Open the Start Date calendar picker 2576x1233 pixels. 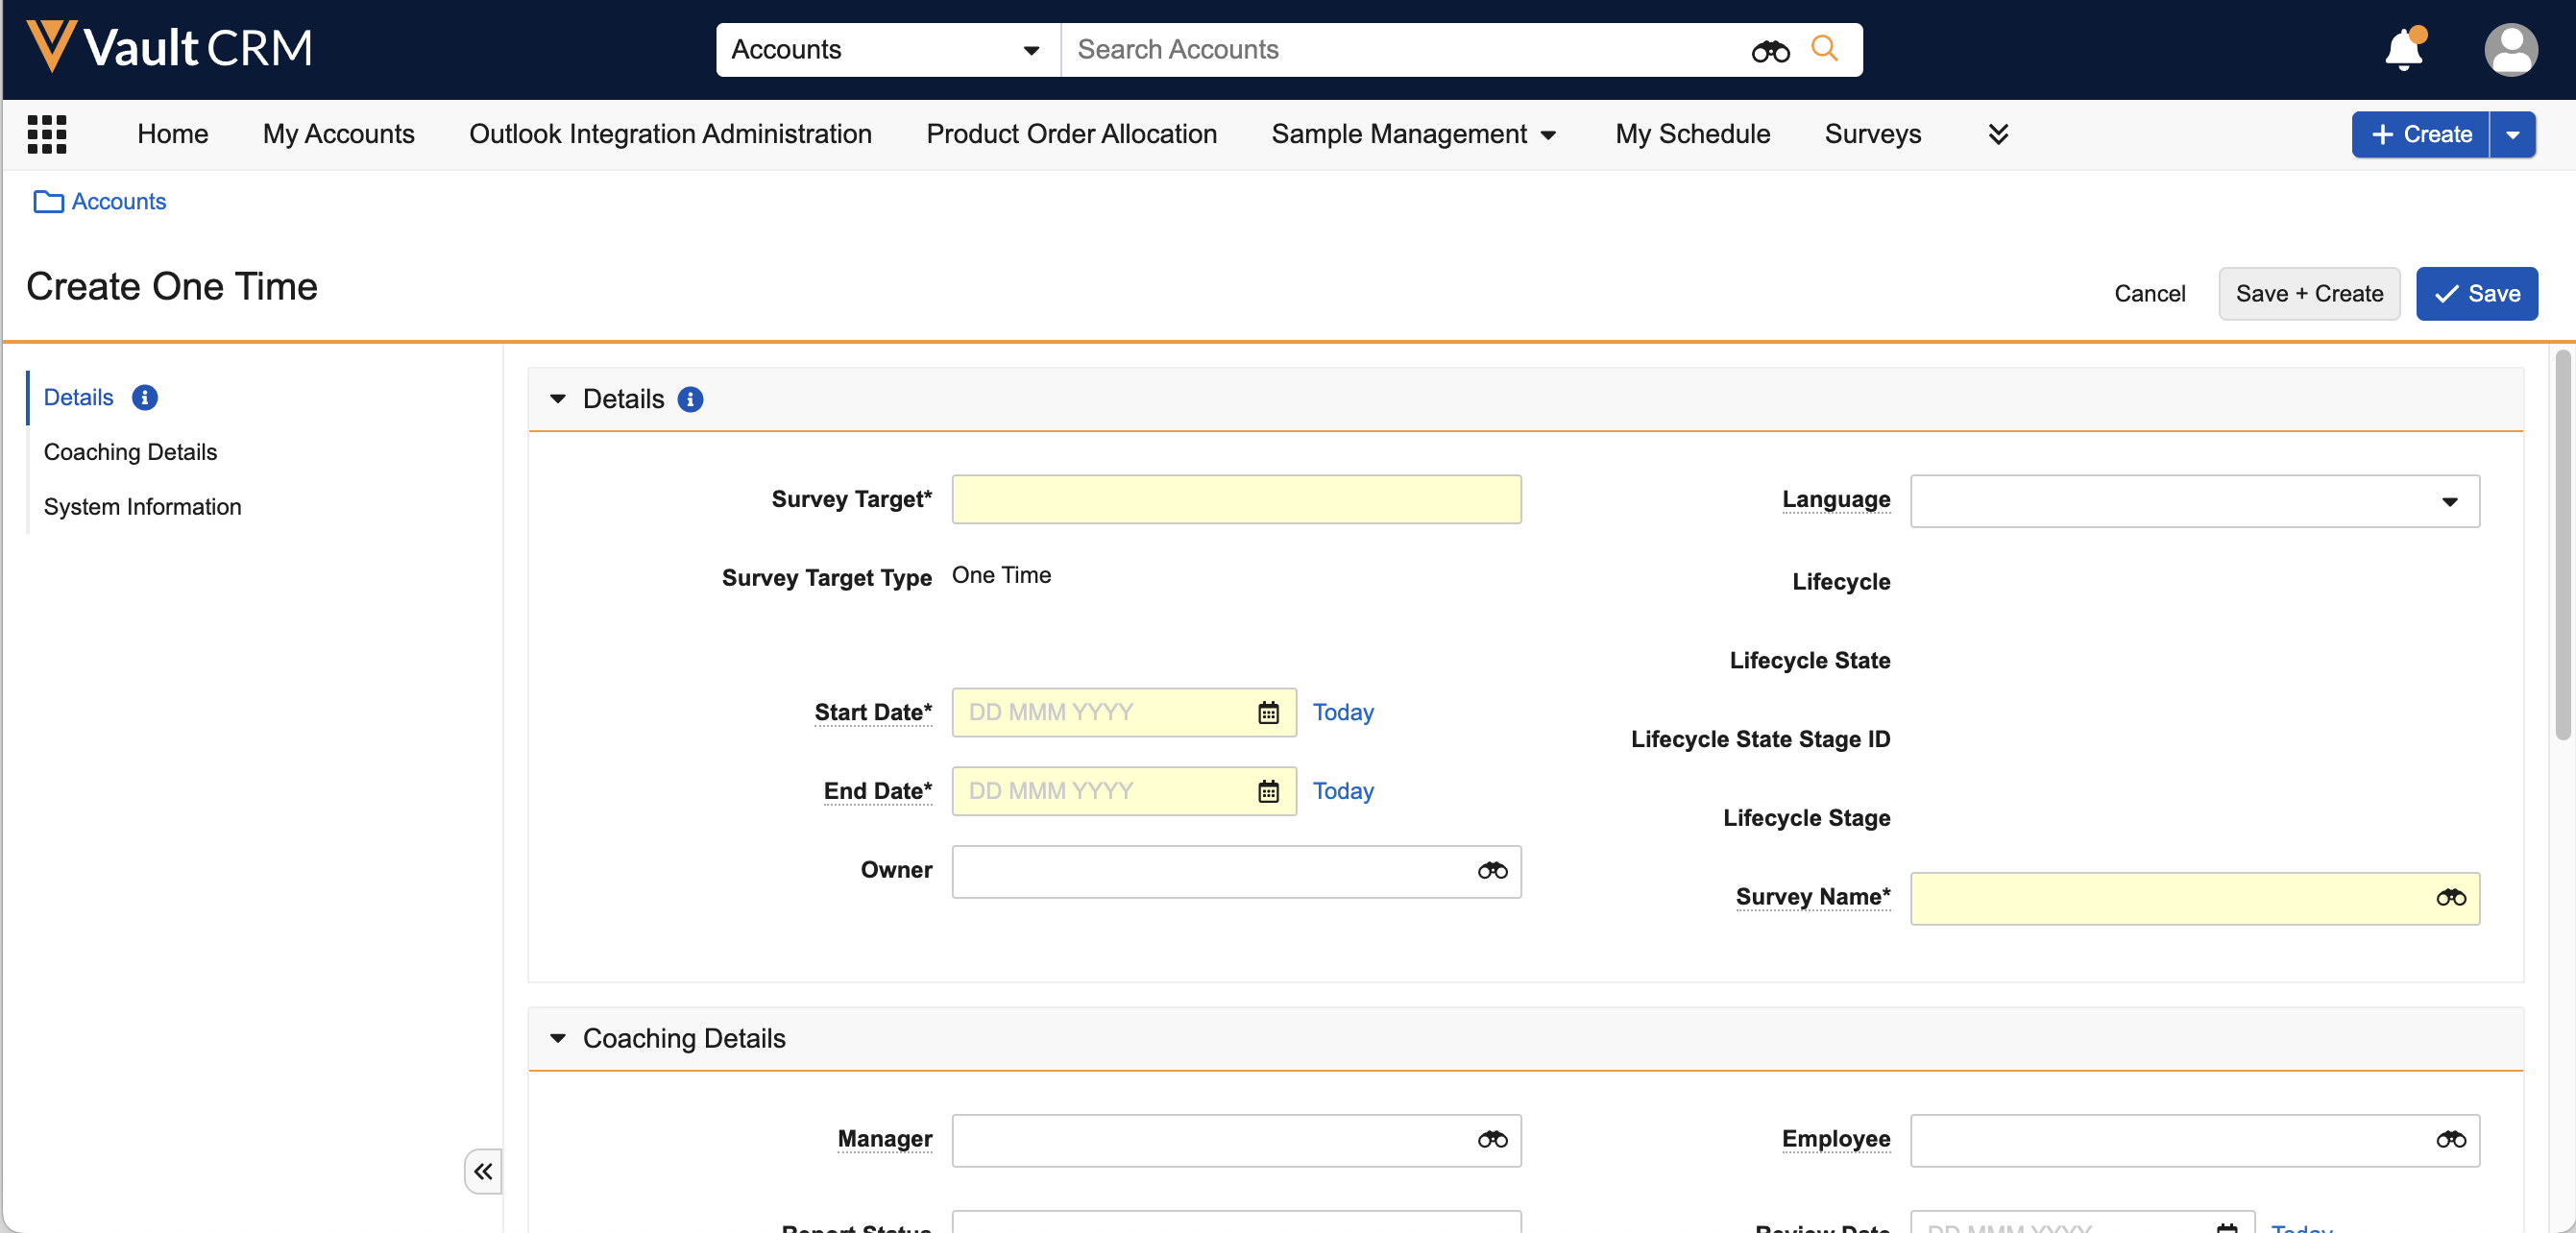(x=1268, y=713)
